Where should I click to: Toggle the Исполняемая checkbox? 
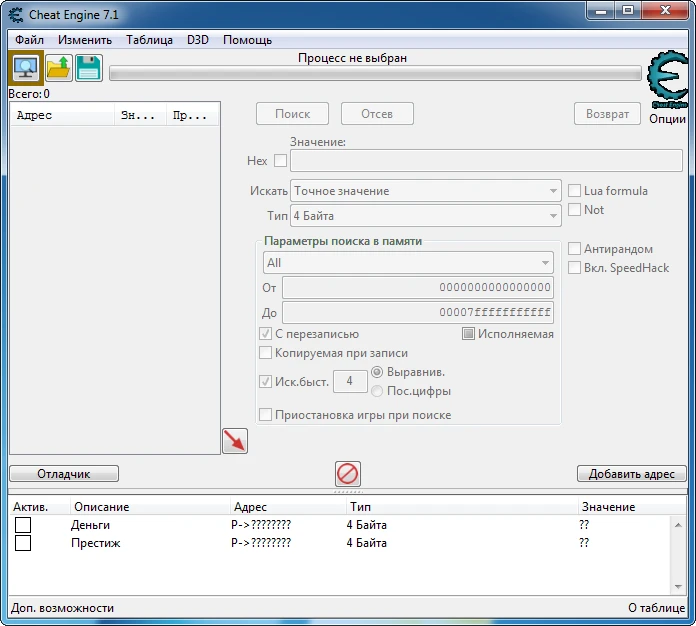pos(468,333)
